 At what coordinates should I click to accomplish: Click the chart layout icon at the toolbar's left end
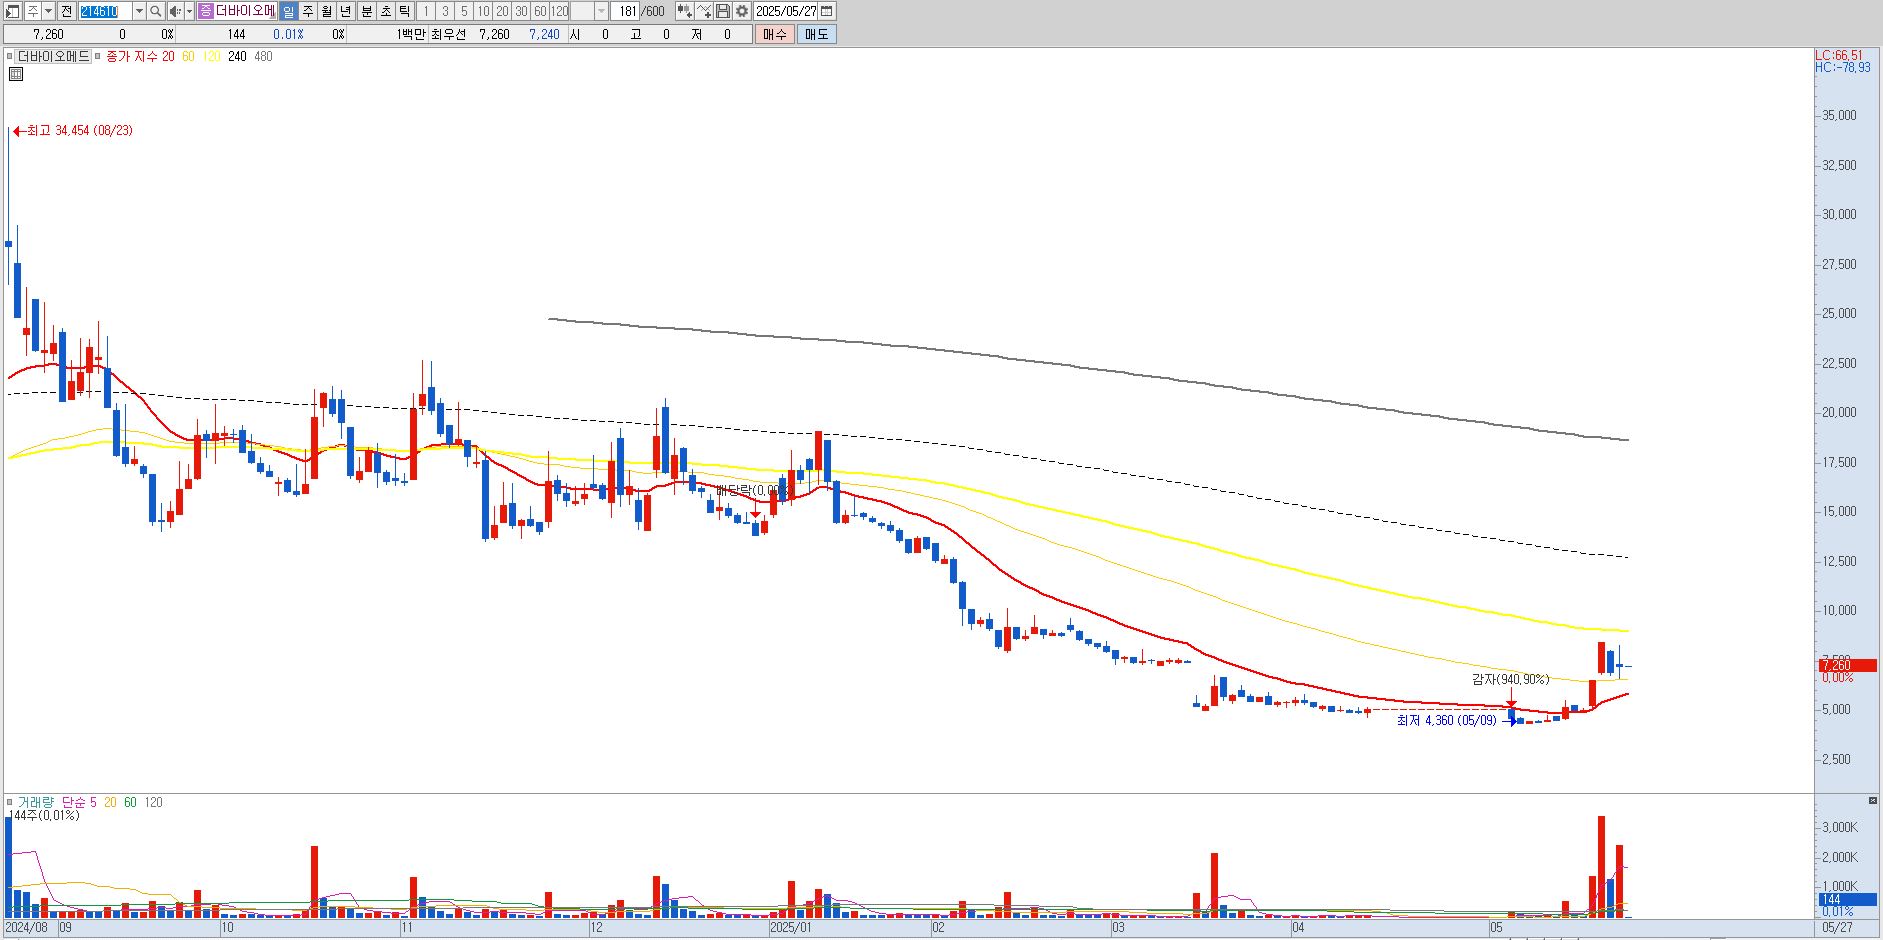click(14, 11)
